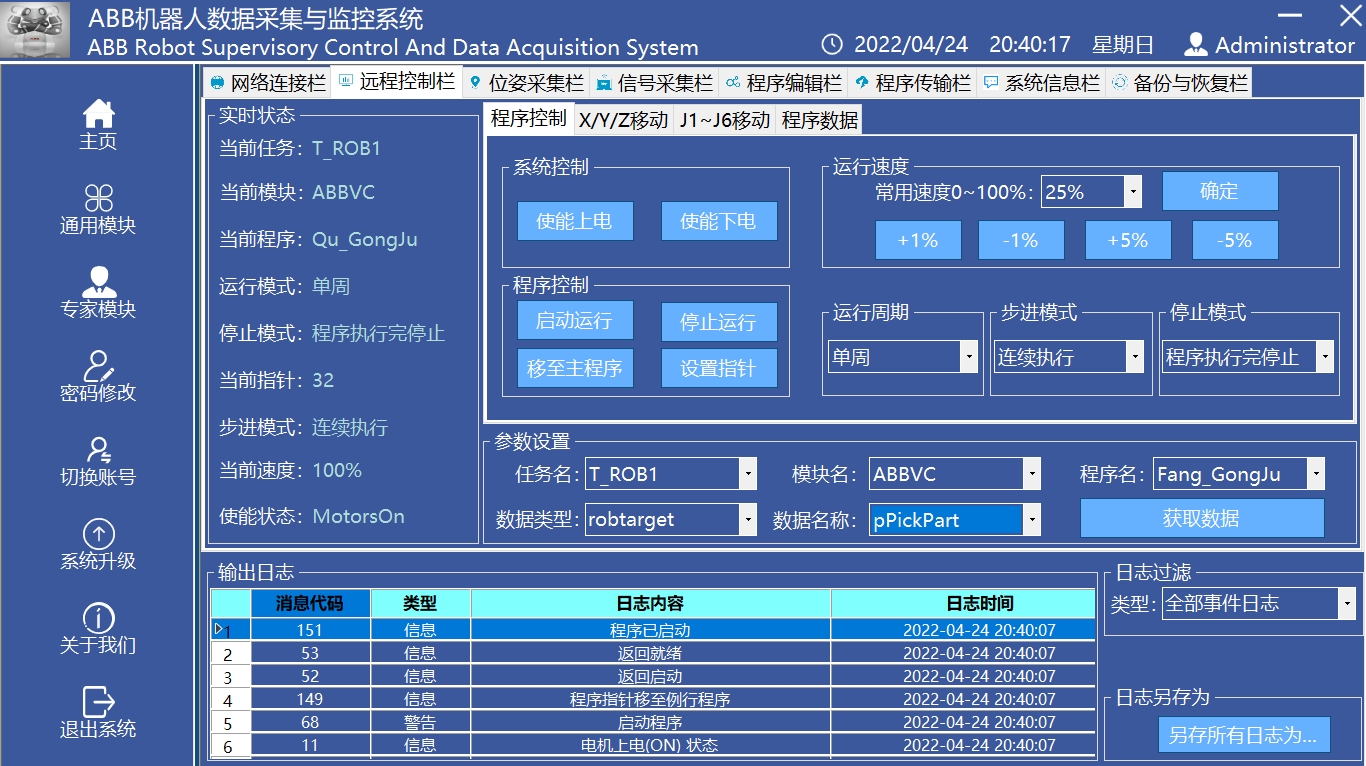
Task: Click the 停止运行 button
Action: coord(719,322)
